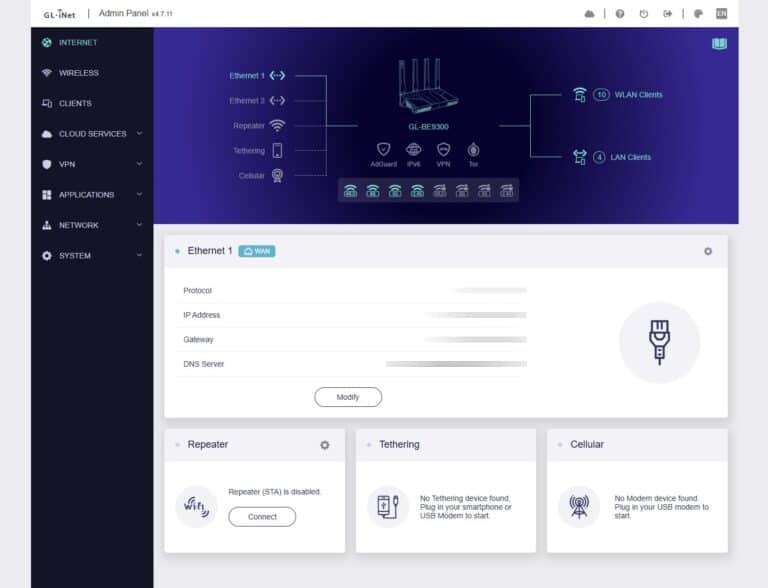This screenshot has height=588, width=768.
Task: Select the Ethernet 2 port icon in diagram
Action: click(277, 100)
